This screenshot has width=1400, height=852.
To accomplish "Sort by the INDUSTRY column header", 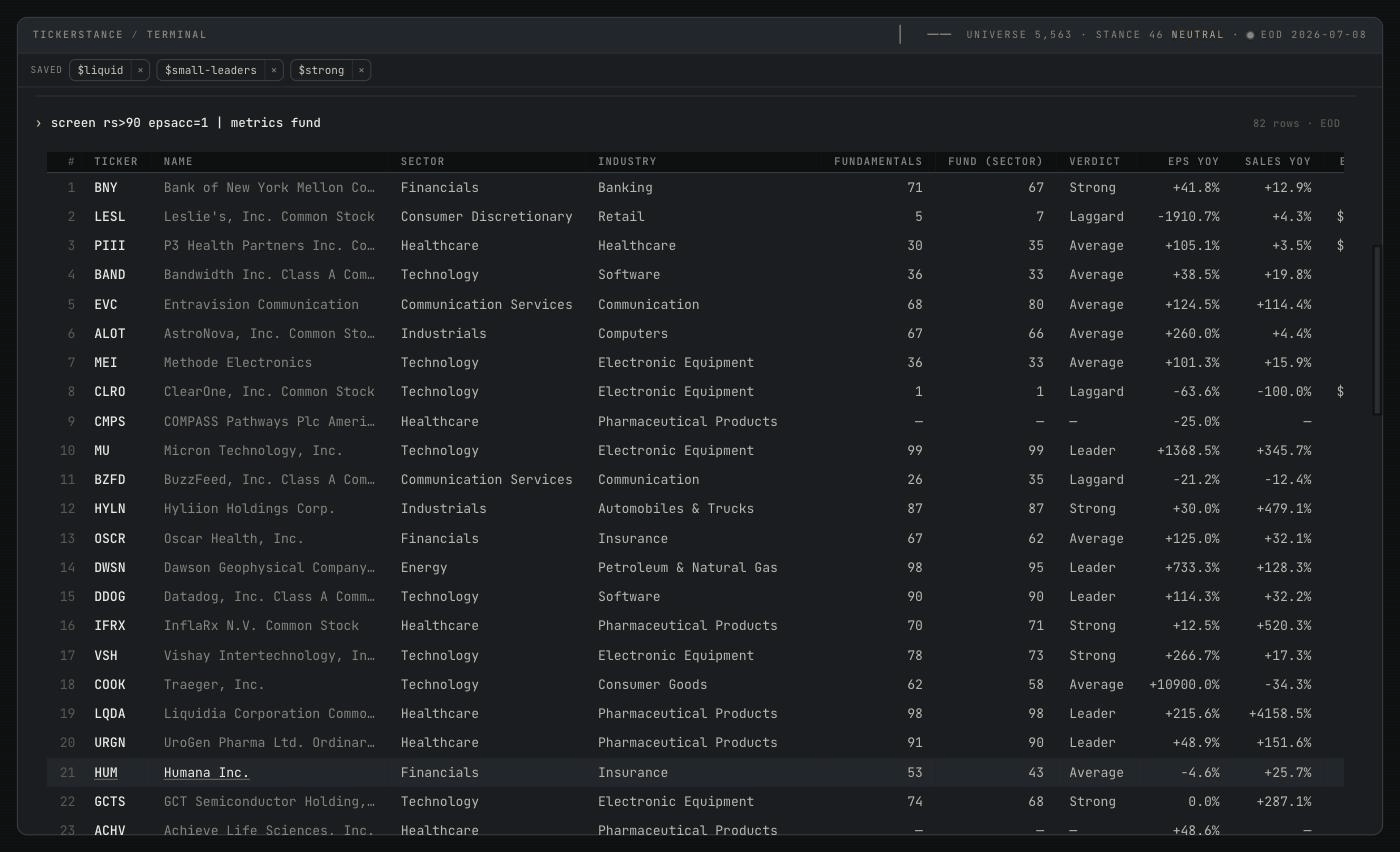I will [x=627, y=161].
